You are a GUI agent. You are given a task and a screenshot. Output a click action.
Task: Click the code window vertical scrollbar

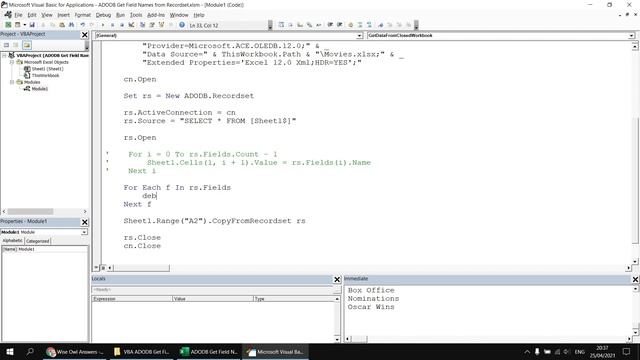(x=635, y=154)
